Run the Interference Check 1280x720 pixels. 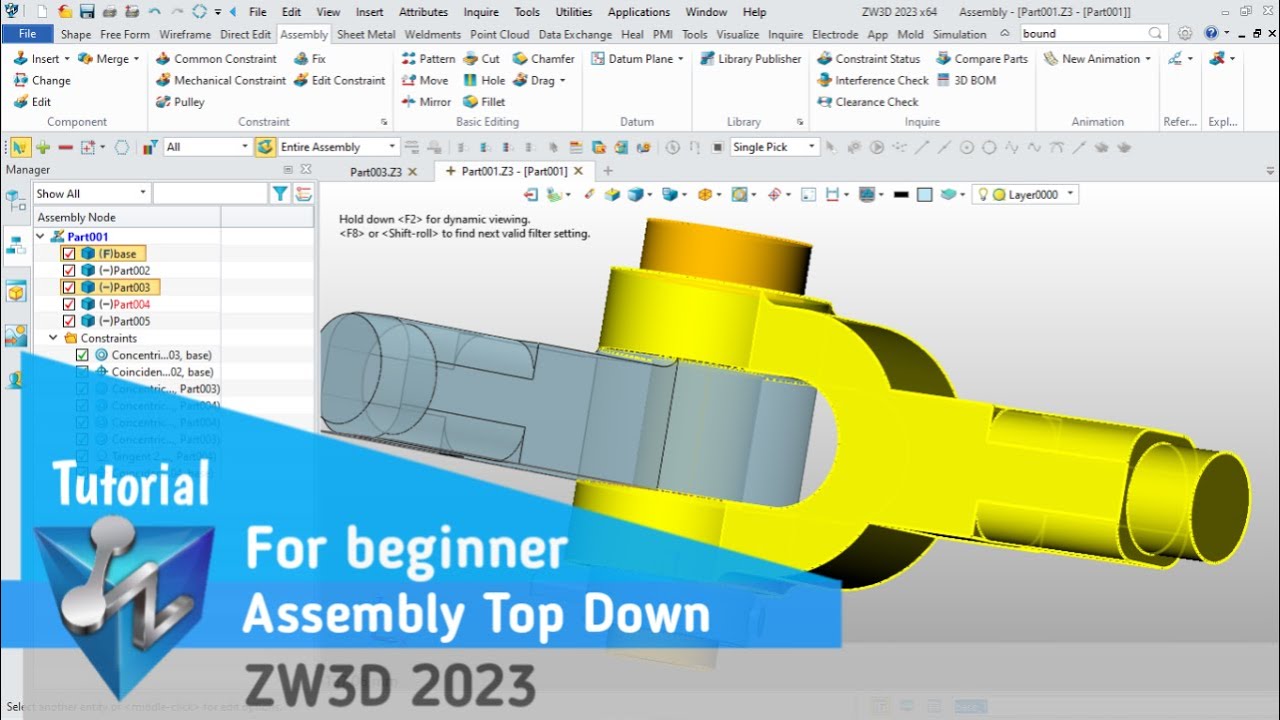[874, 80]
